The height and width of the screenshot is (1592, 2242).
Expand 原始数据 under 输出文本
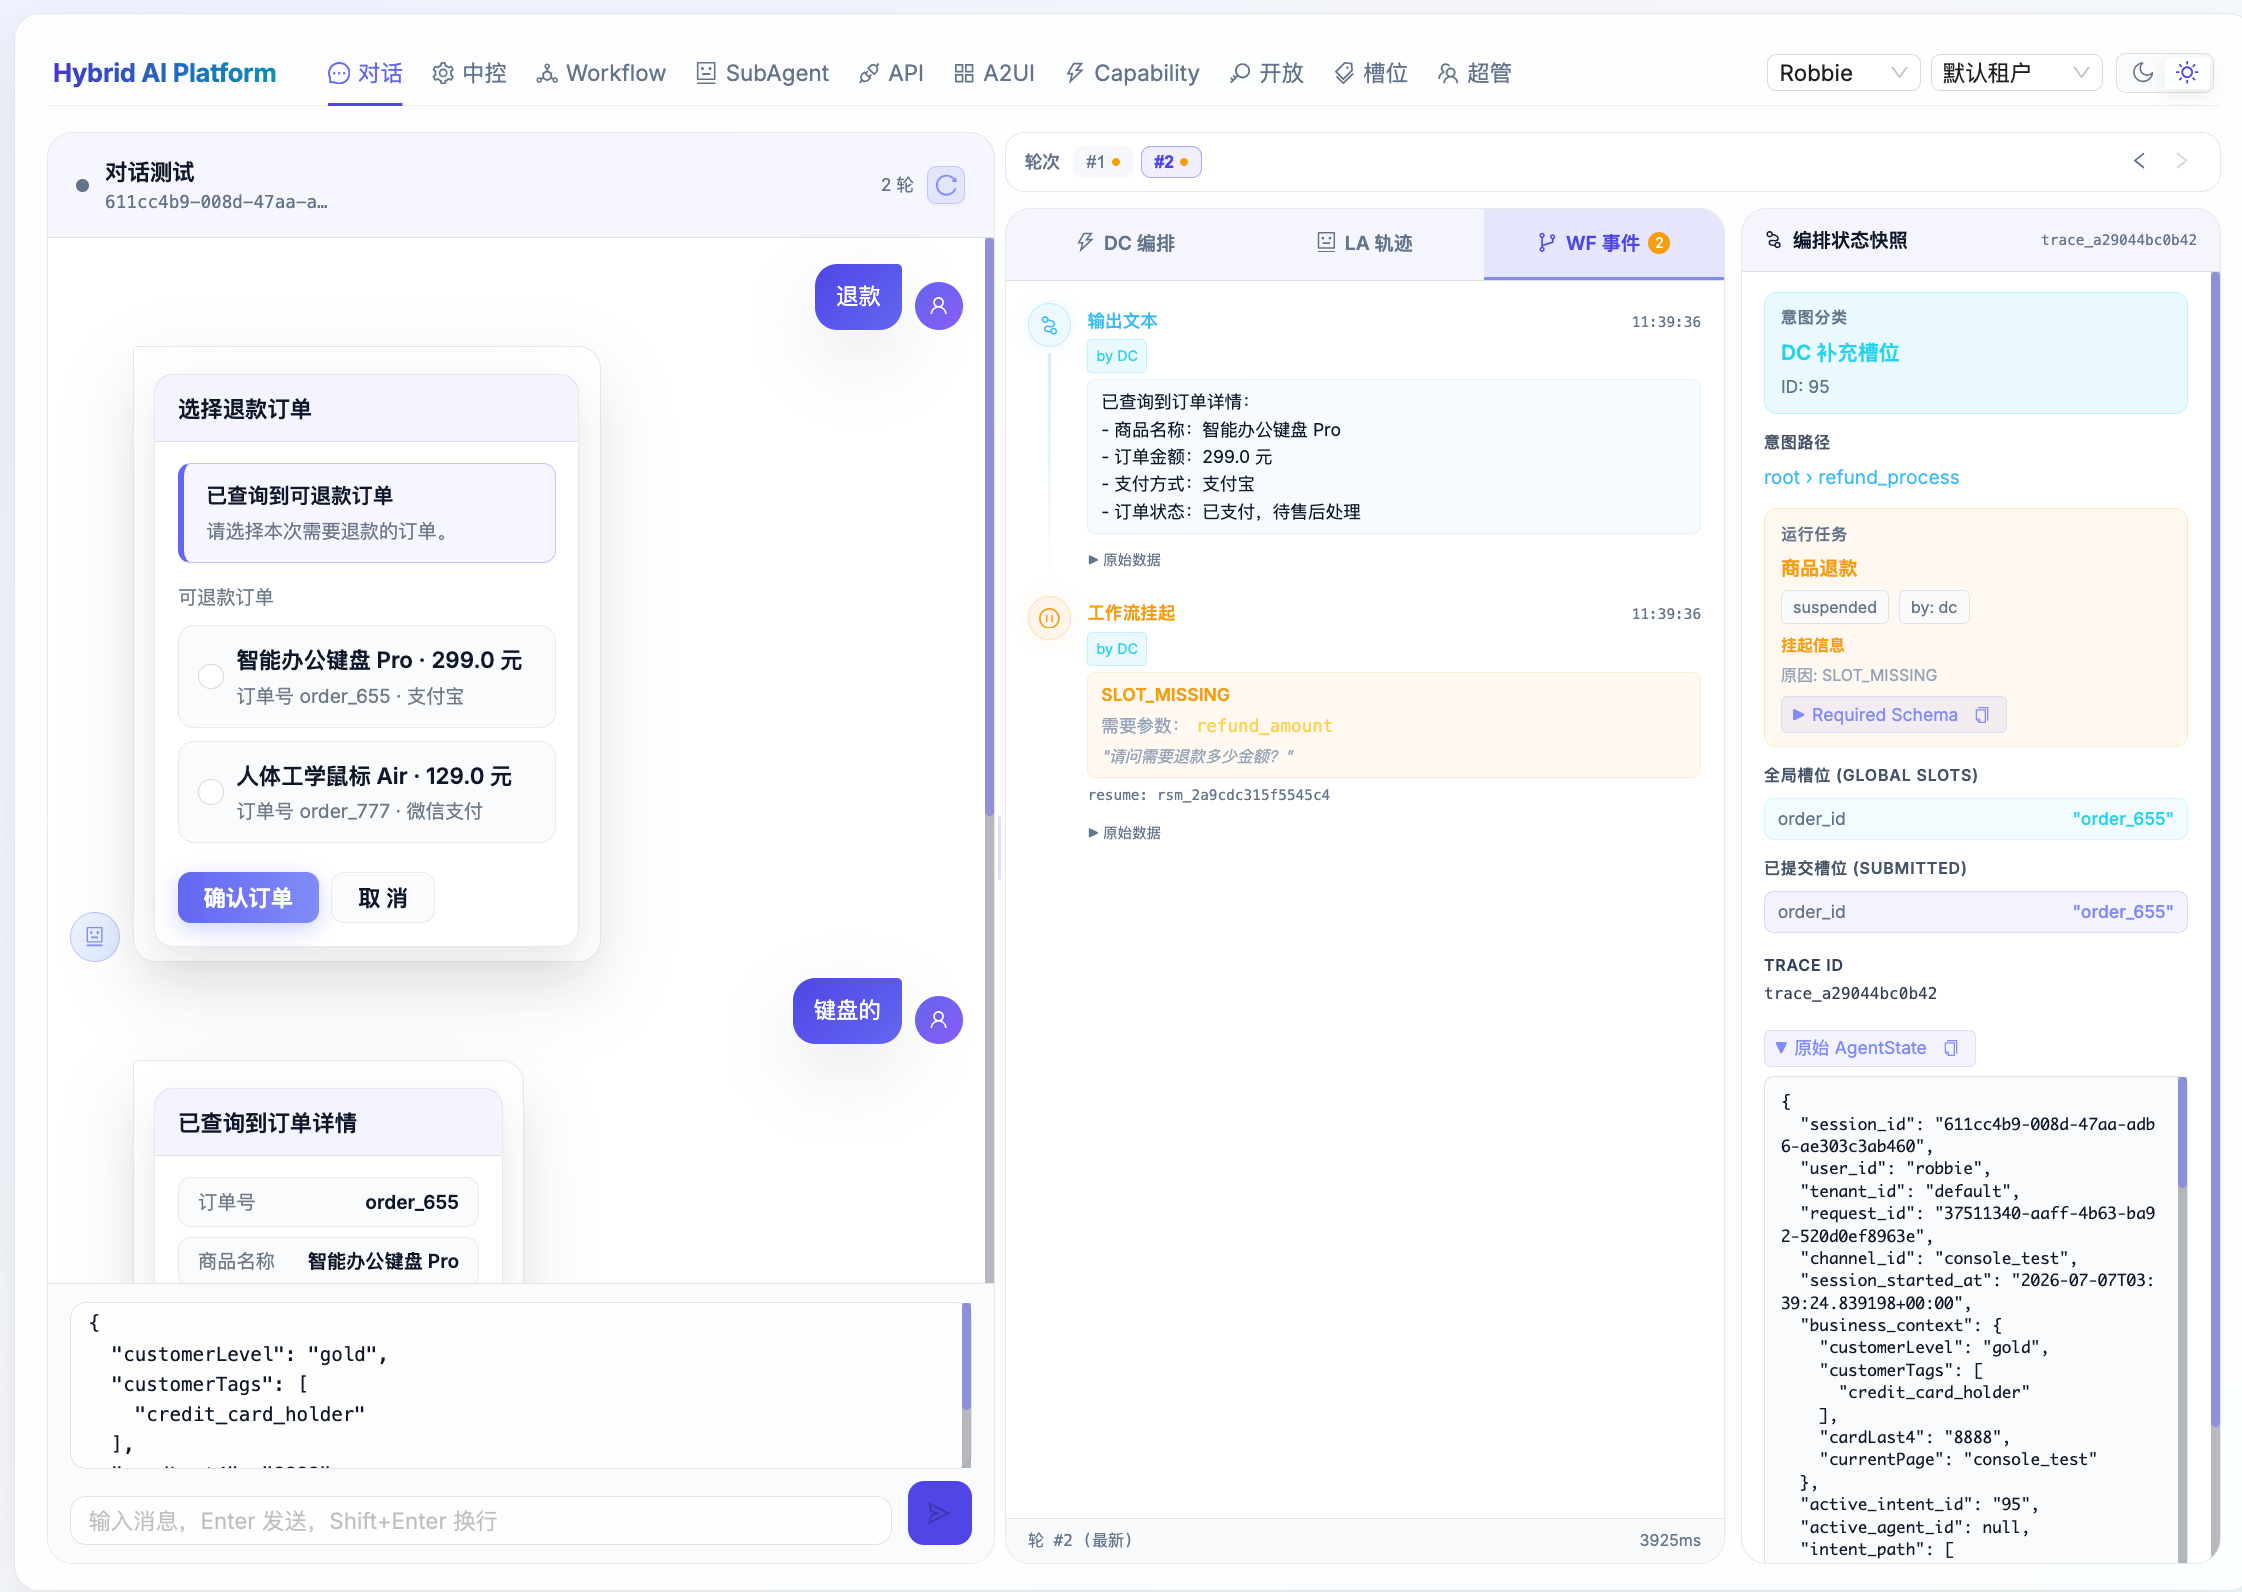(1125, 560)
